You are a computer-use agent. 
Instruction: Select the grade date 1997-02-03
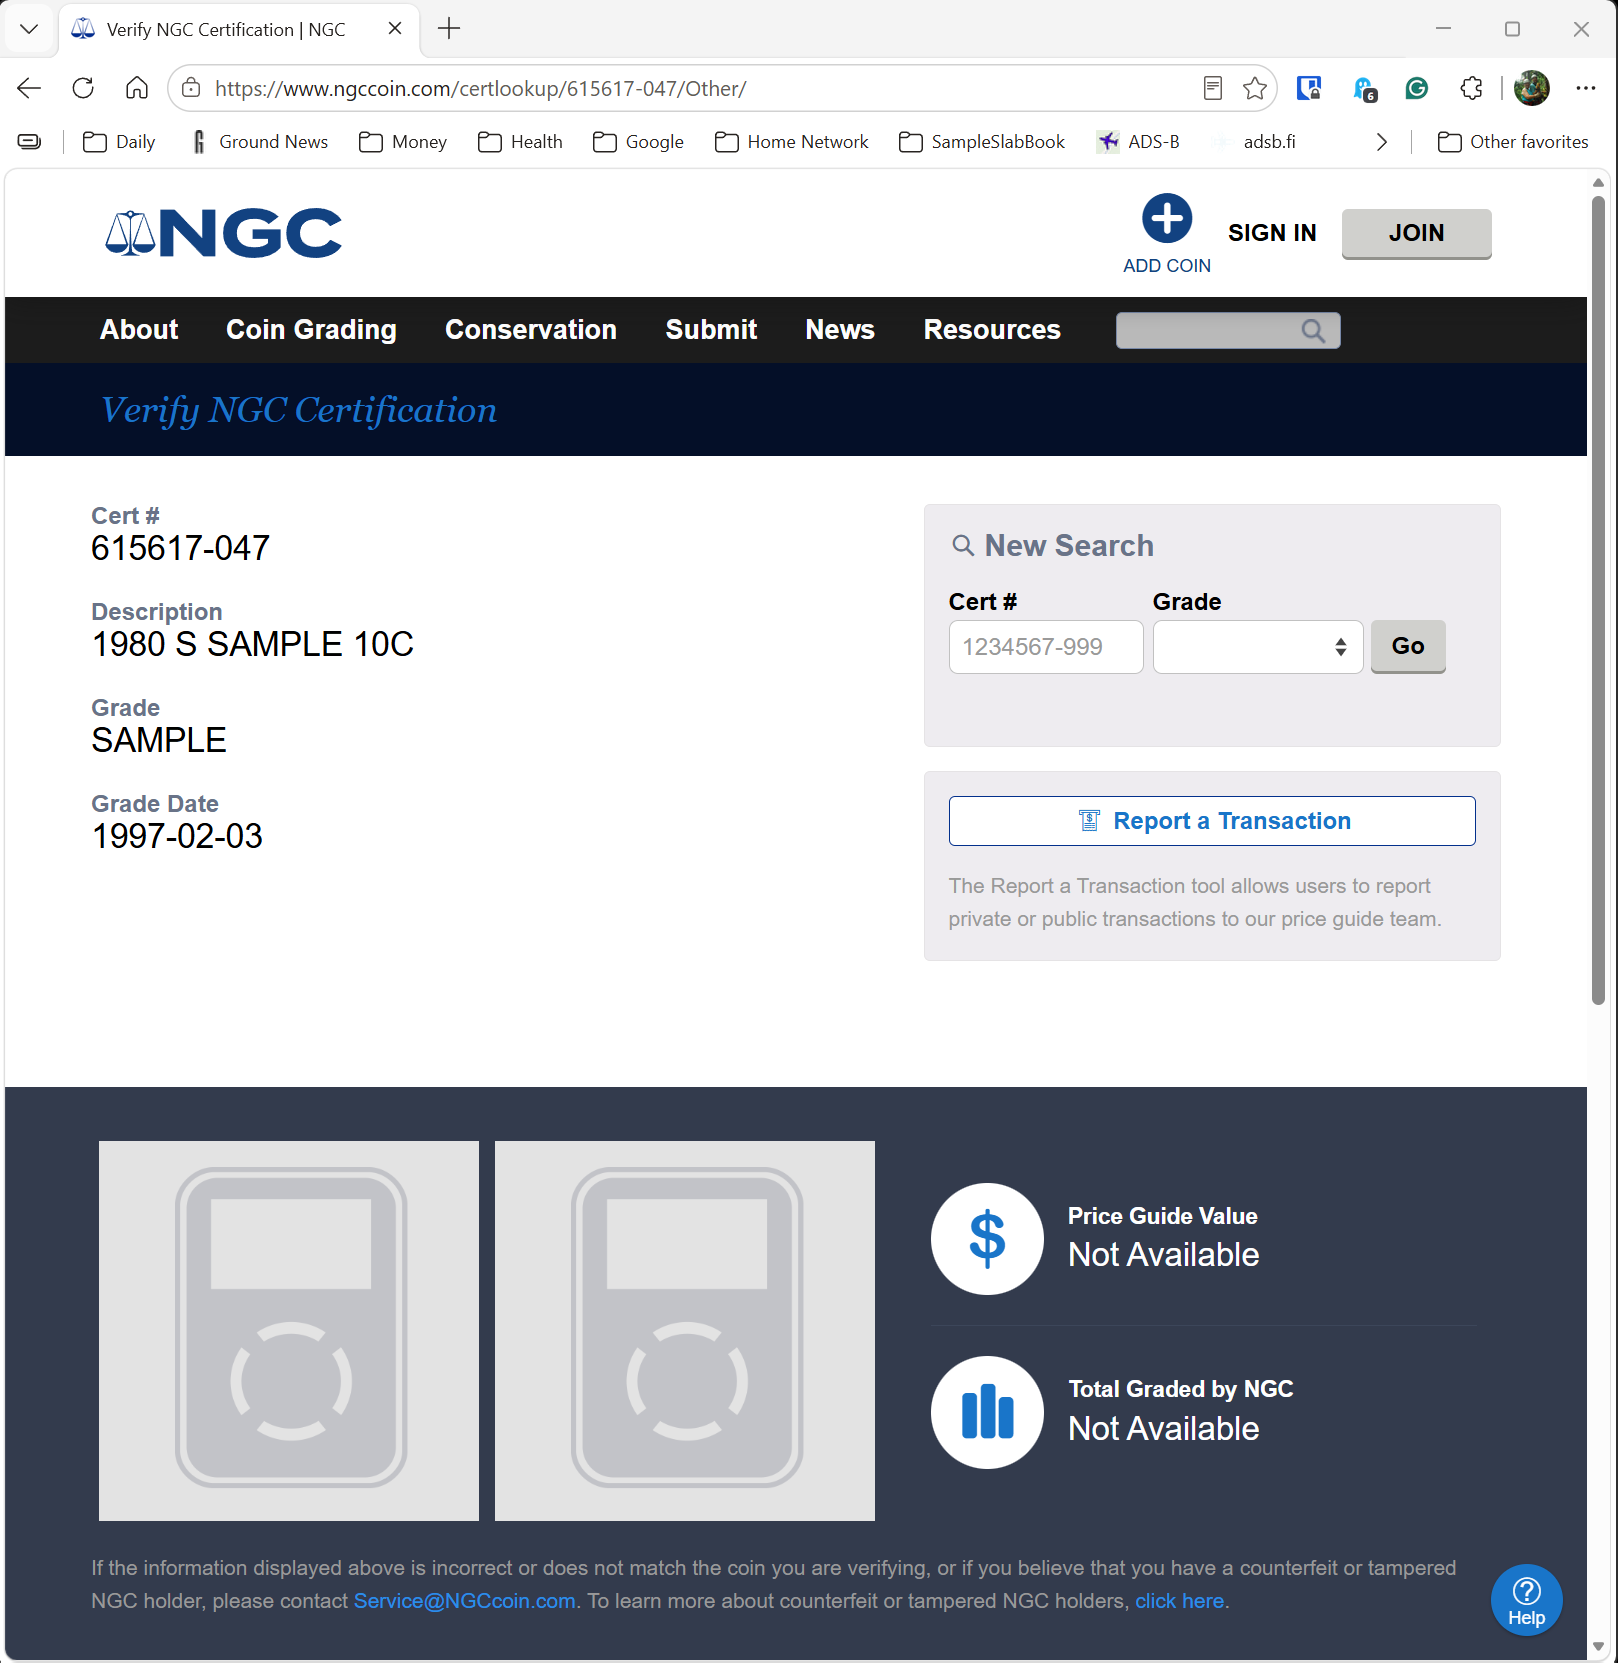177,836
